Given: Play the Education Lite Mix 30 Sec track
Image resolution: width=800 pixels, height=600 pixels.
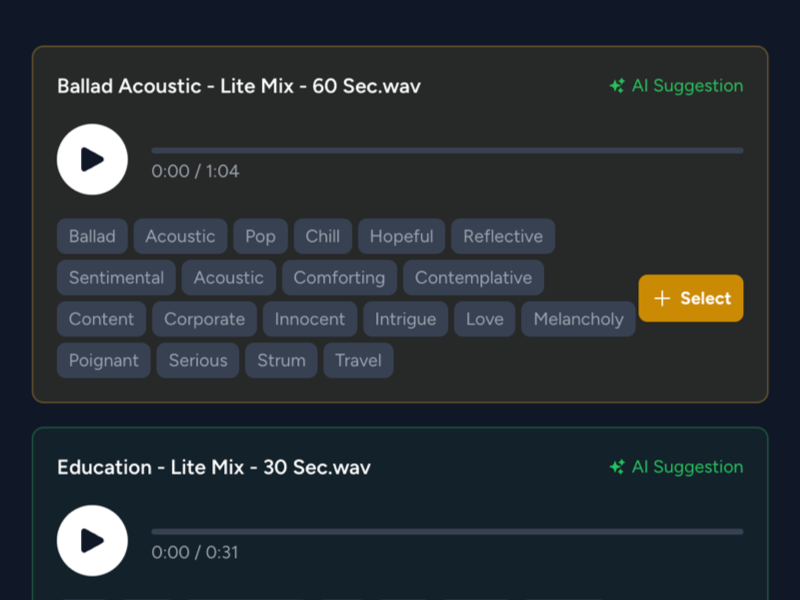Looking at the screenshot, I should click(x=92, y=540).
